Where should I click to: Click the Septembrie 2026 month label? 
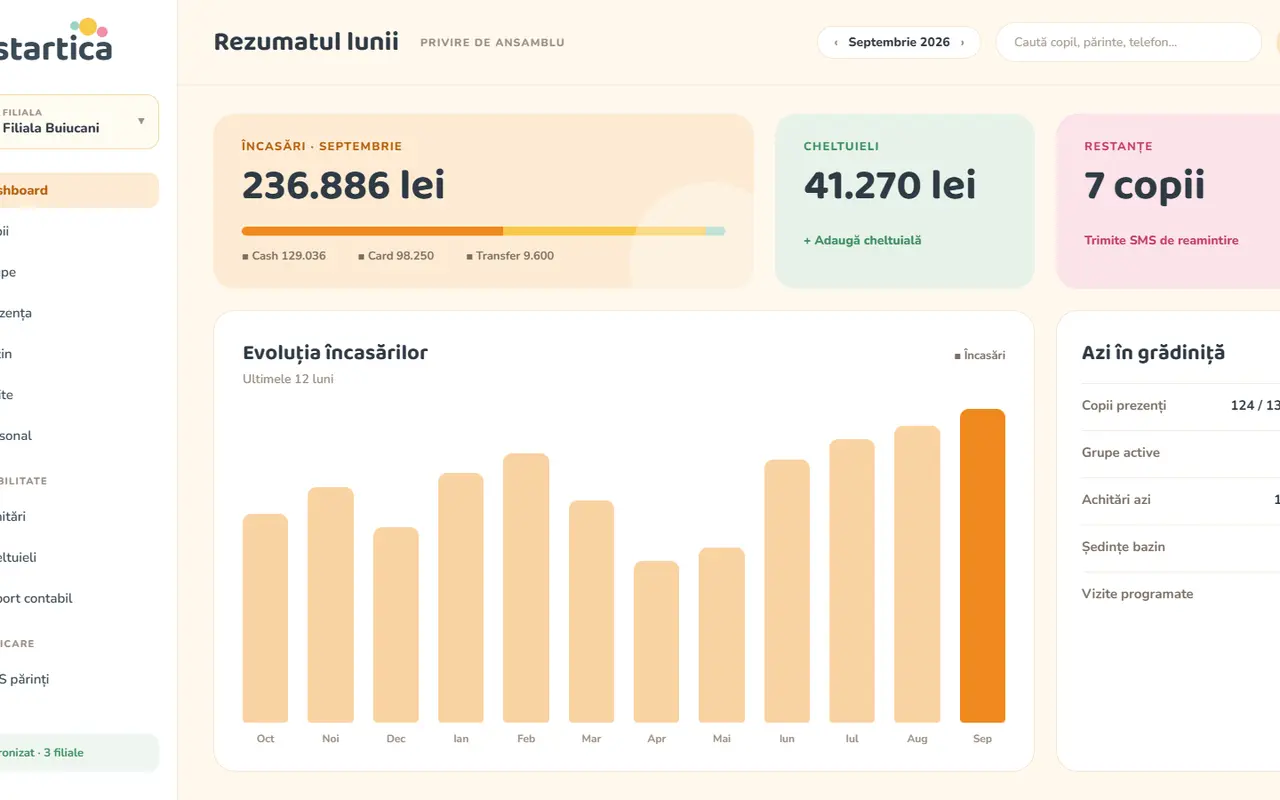899,43
